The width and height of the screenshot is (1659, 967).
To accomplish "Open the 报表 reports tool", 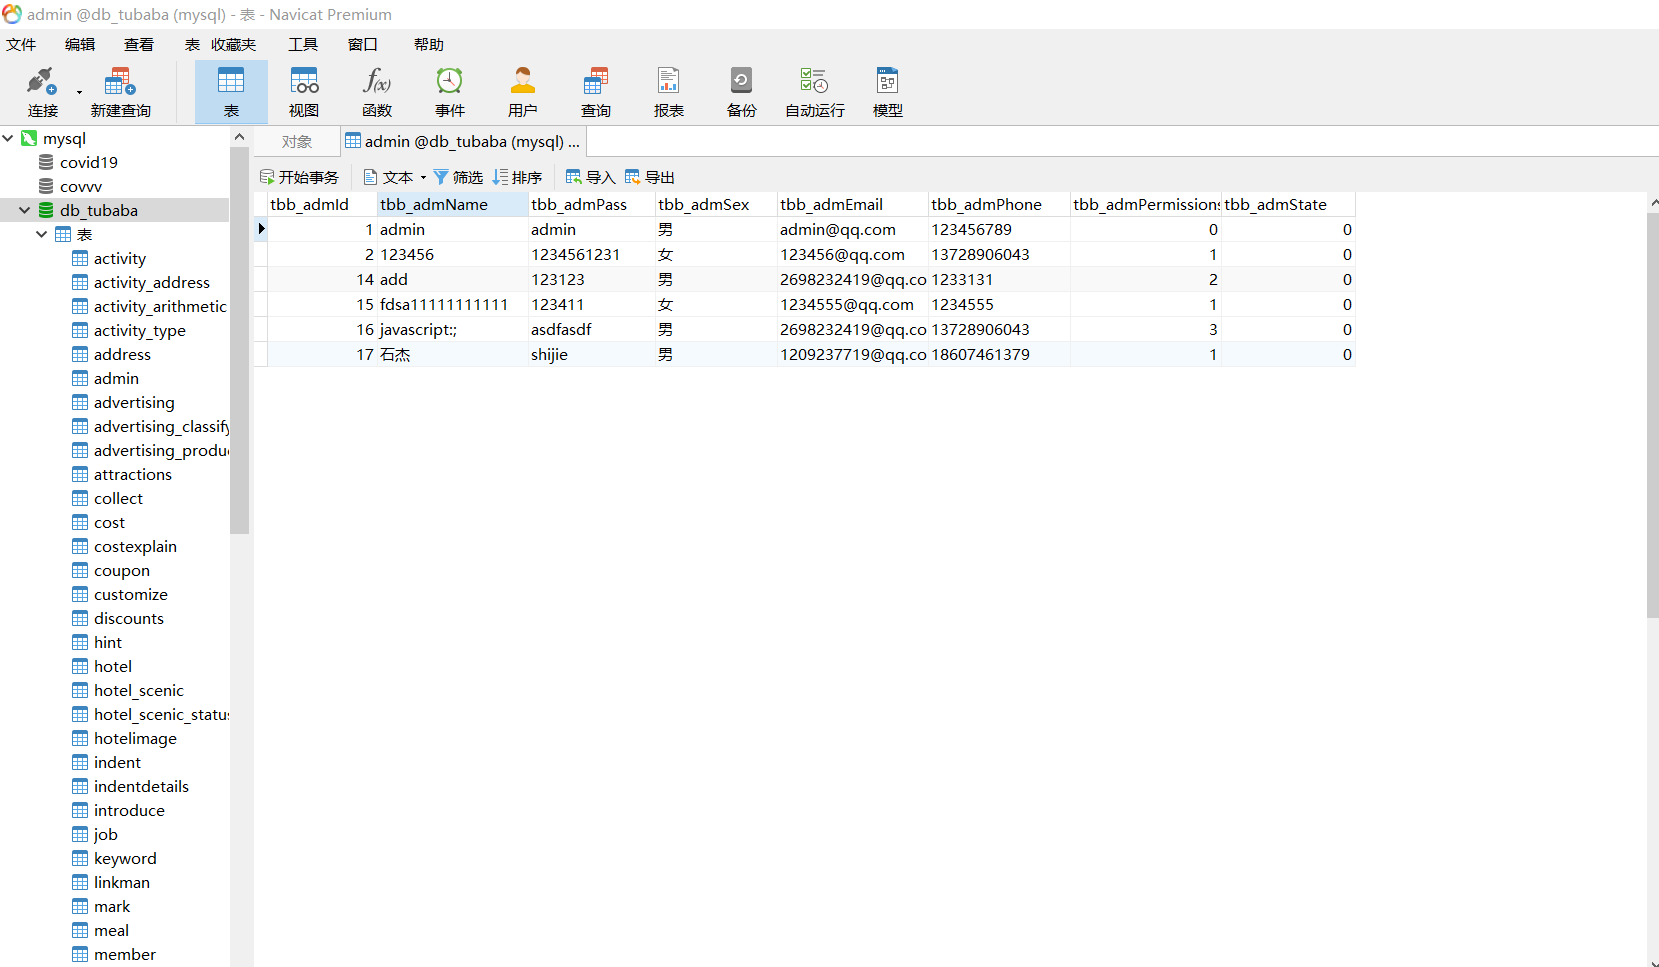I will [x=669, y=92].
